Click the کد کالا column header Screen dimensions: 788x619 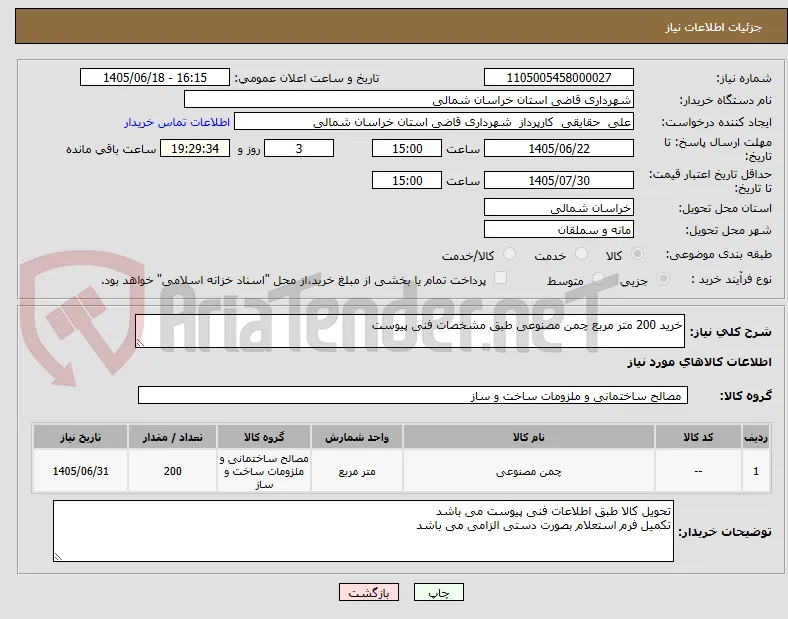(698, 437)
